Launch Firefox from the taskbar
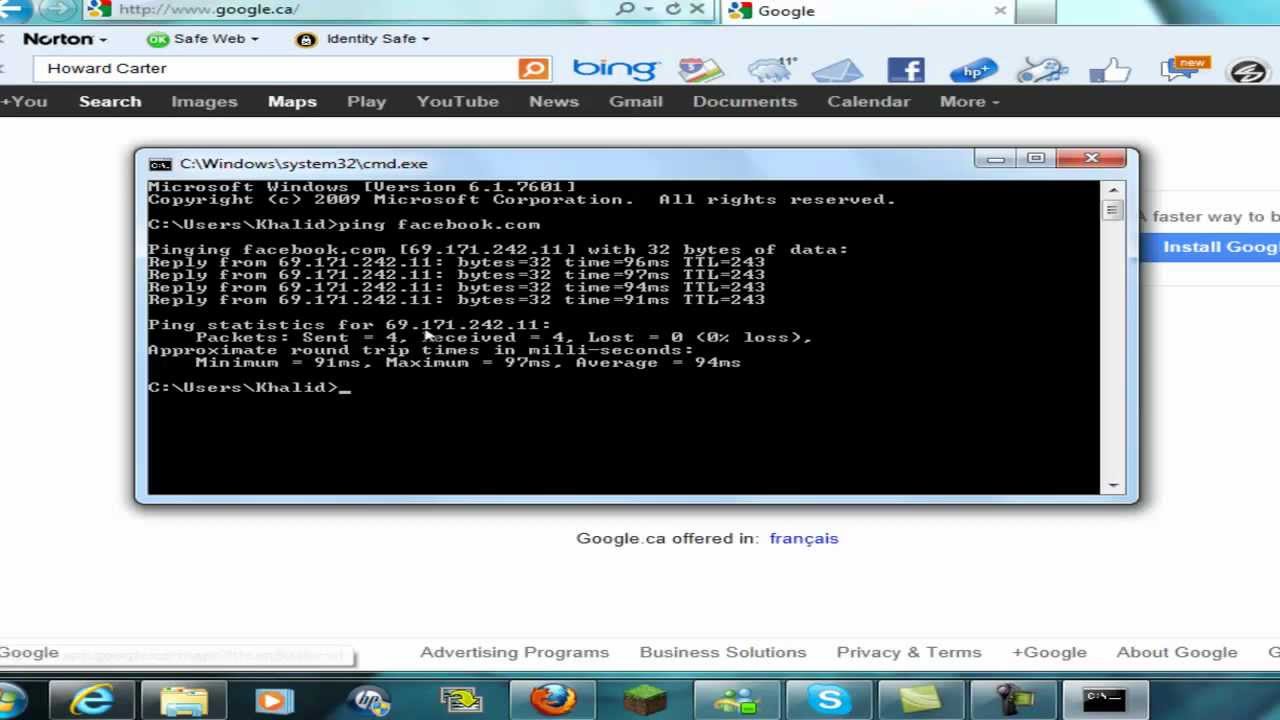Image resolution: width=1280 pixels, height=720 pixels. point(553,699)
